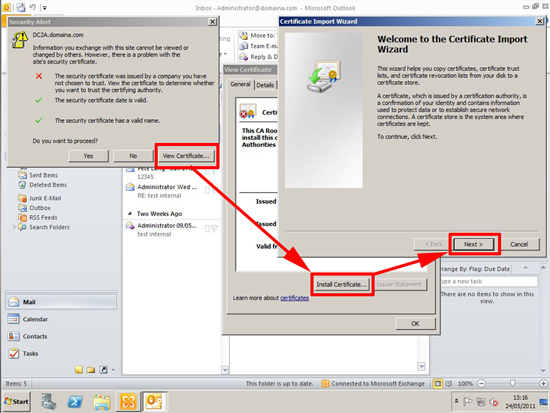Screen dimensions: 550x413
Task: Open the Deleted Items folder
Action: [48, 185]
